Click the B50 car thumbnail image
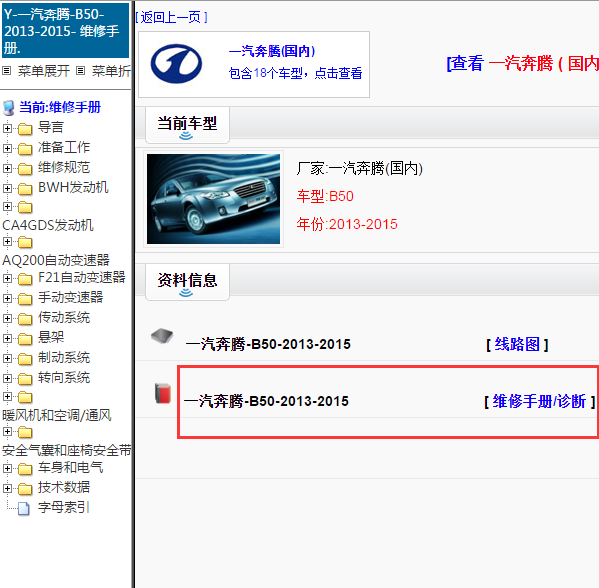Viewport: 599px width, 588px height. coord(213,199)
